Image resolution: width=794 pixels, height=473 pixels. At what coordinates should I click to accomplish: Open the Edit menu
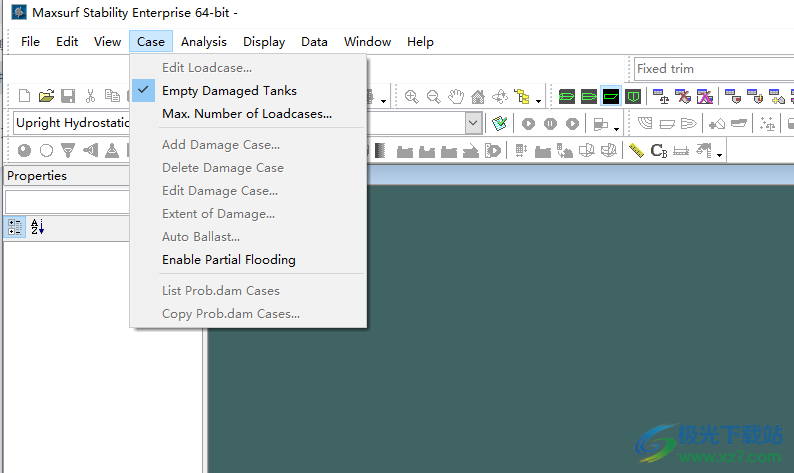click(x=67, y=42)
